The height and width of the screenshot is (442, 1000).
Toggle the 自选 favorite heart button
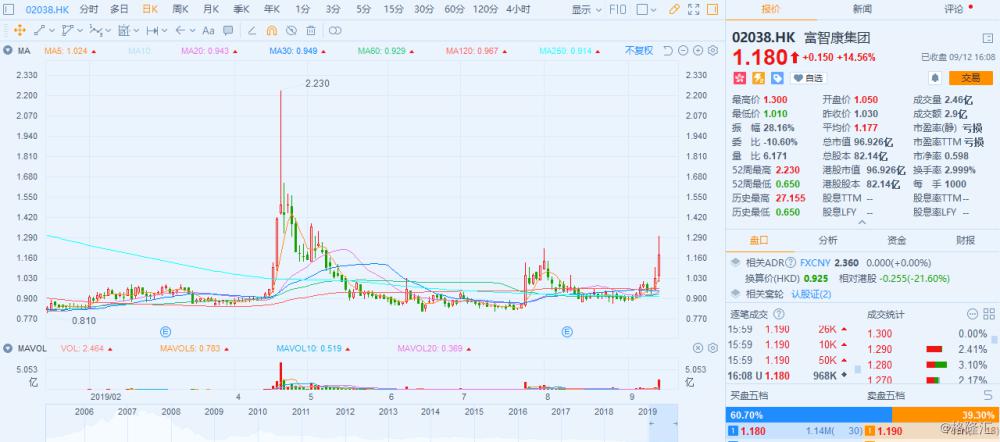point(808,77)
